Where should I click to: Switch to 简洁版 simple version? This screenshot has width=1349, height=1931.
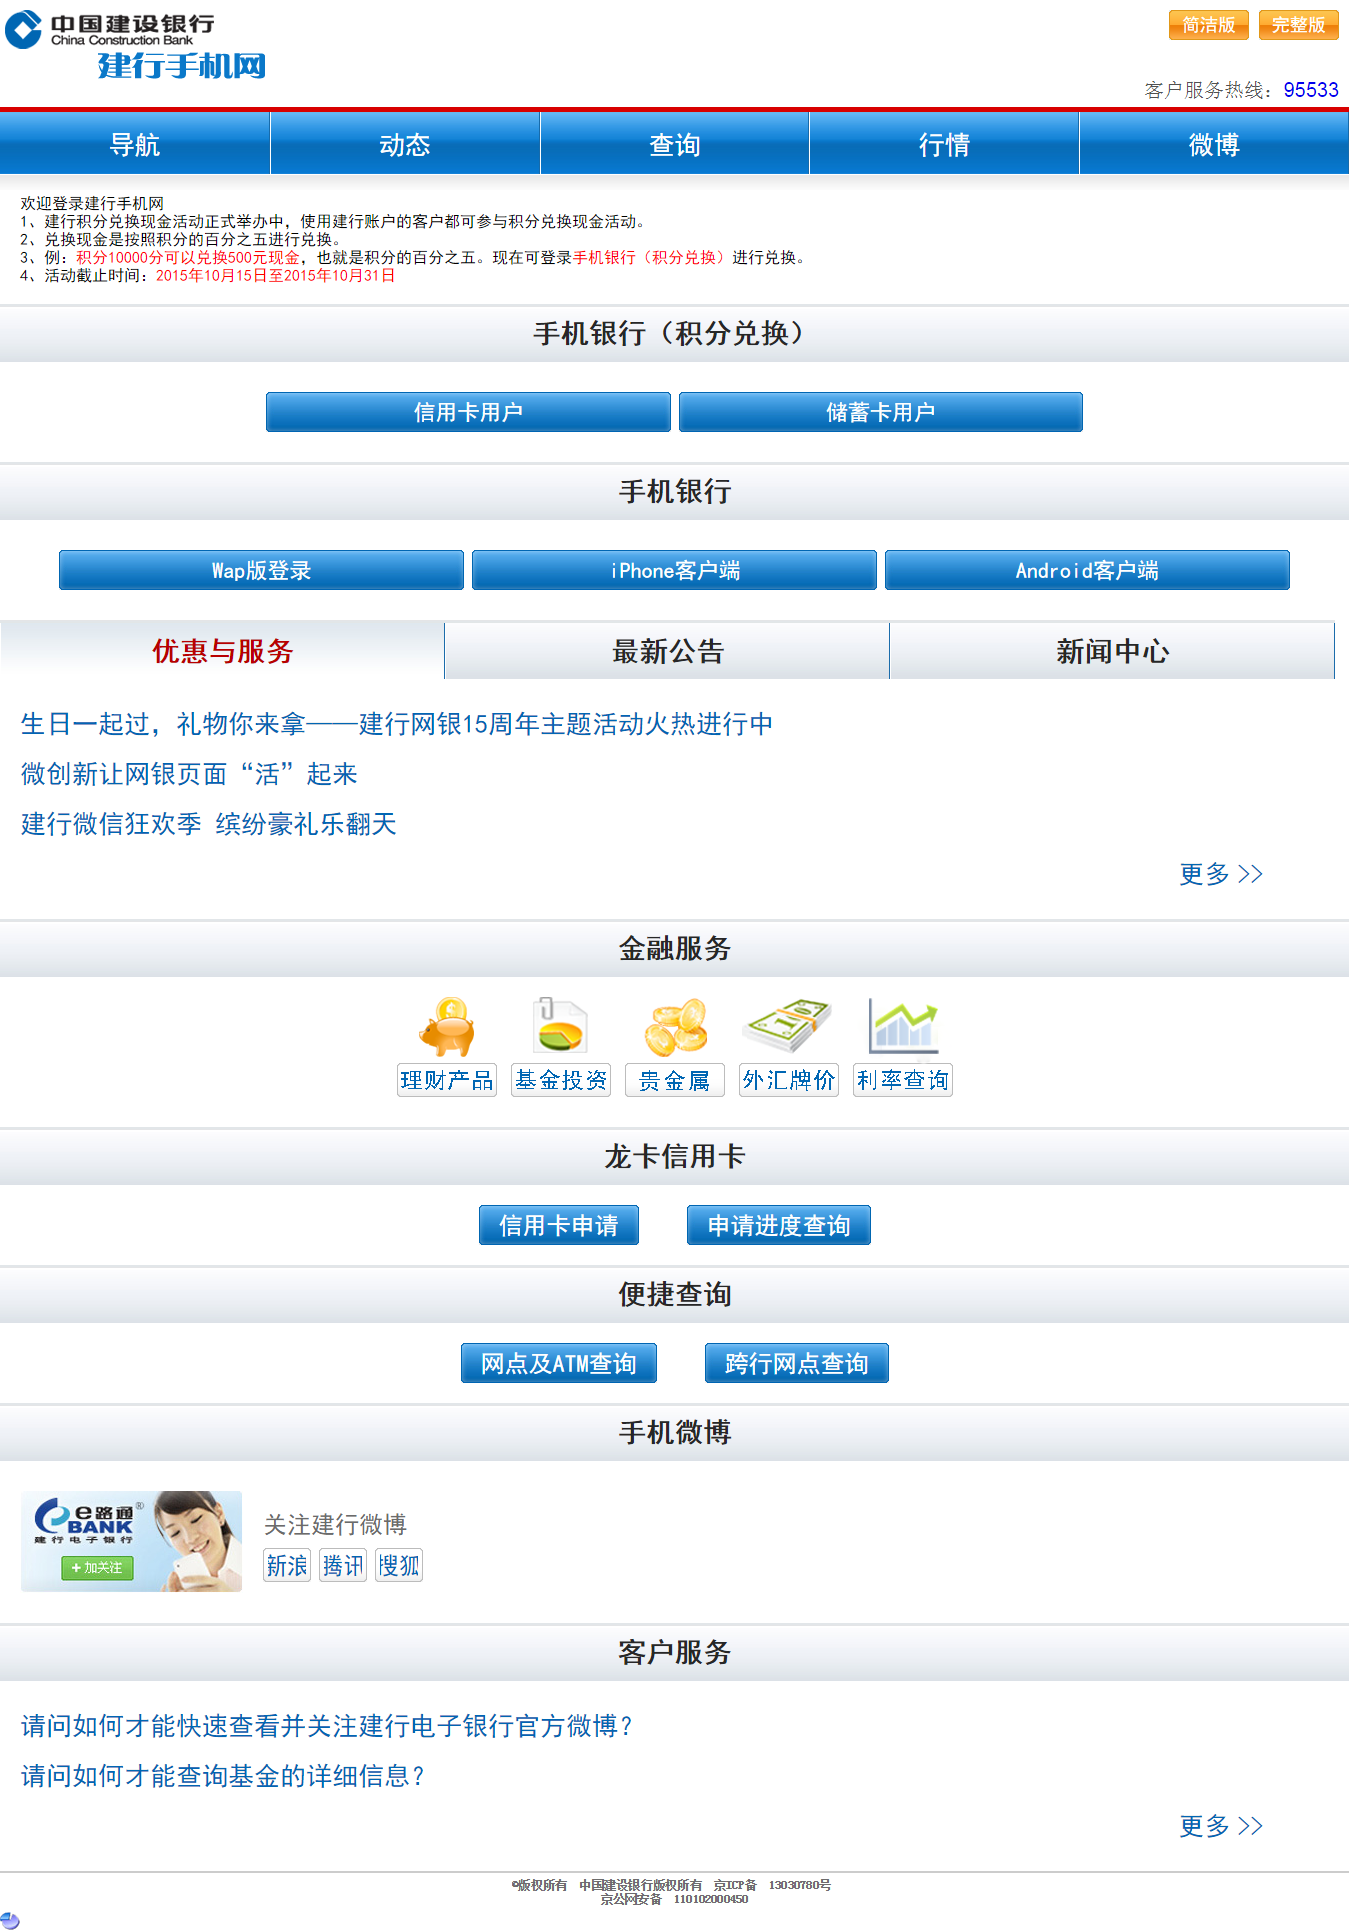1208,25
